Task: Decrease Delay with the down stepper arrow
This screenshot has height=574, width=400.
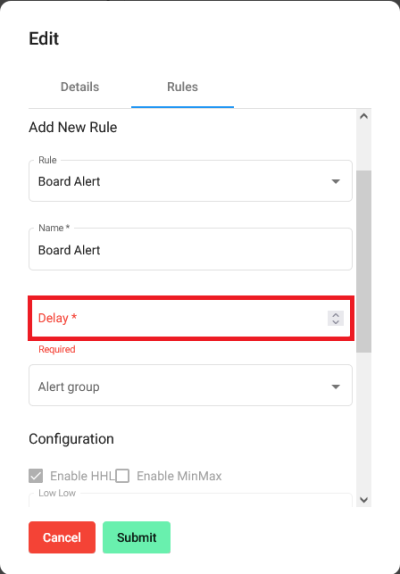Action: point(336,322)
